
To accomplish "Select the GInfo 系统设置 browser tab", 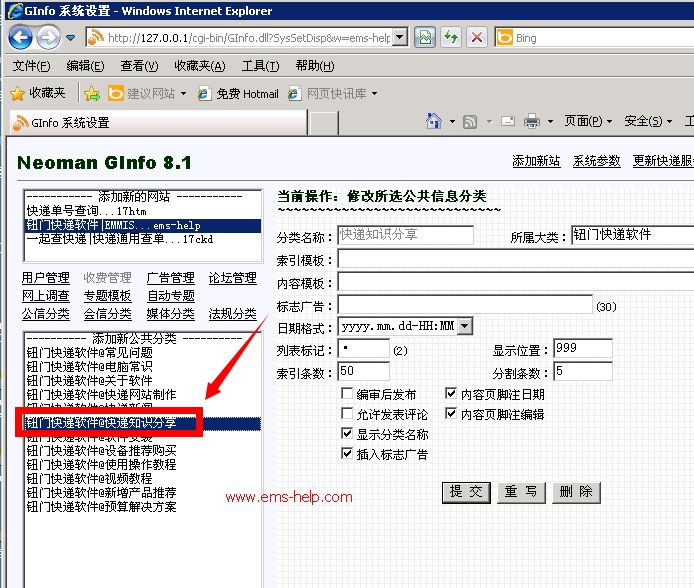I will click(x=158, y=123).
